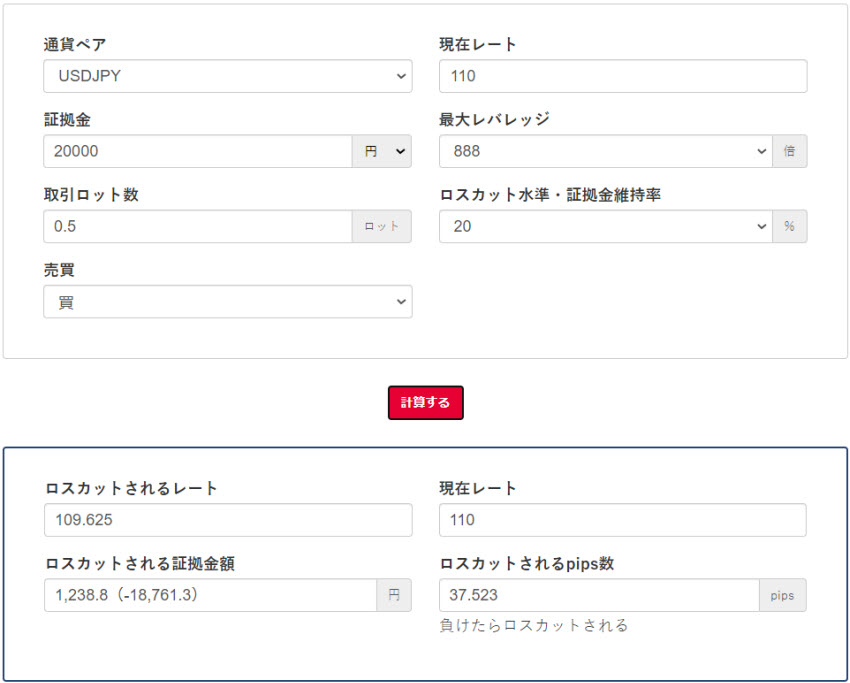Open the ロスカット水準・証拠金維持率 dropdown

point(604,226)
